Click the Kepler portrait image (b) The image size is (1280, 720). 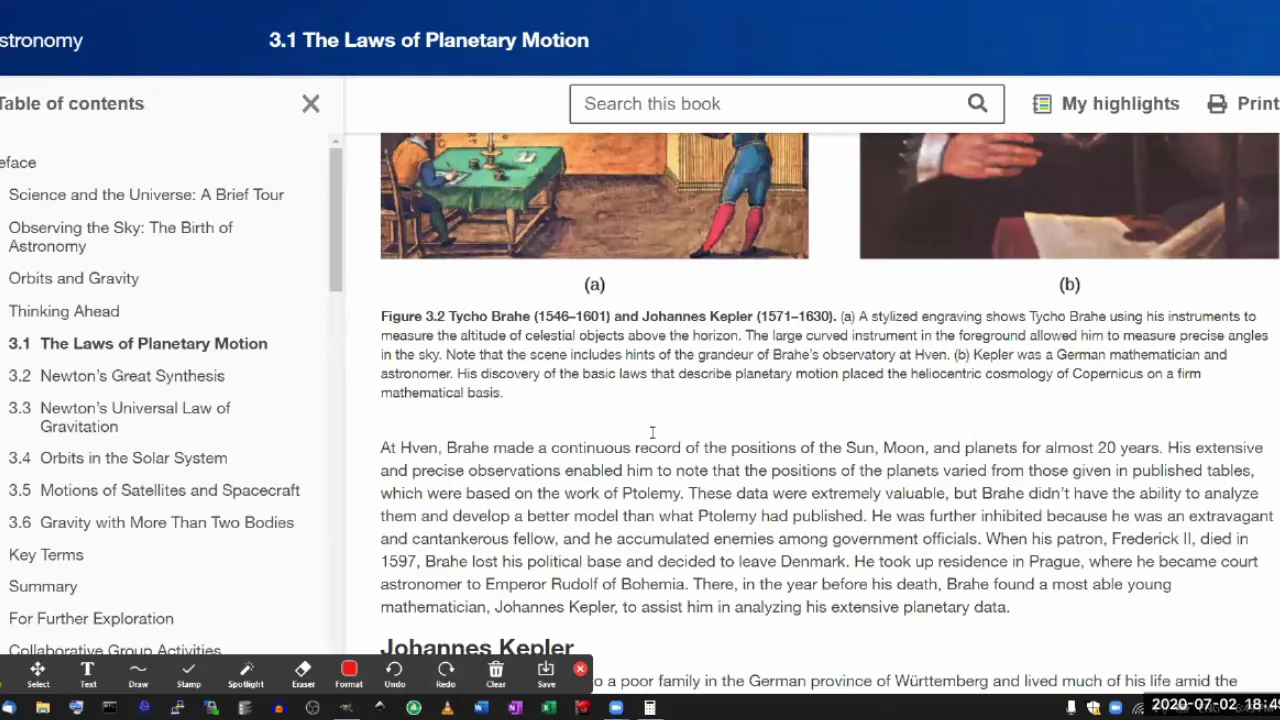tap(1069, 196)
